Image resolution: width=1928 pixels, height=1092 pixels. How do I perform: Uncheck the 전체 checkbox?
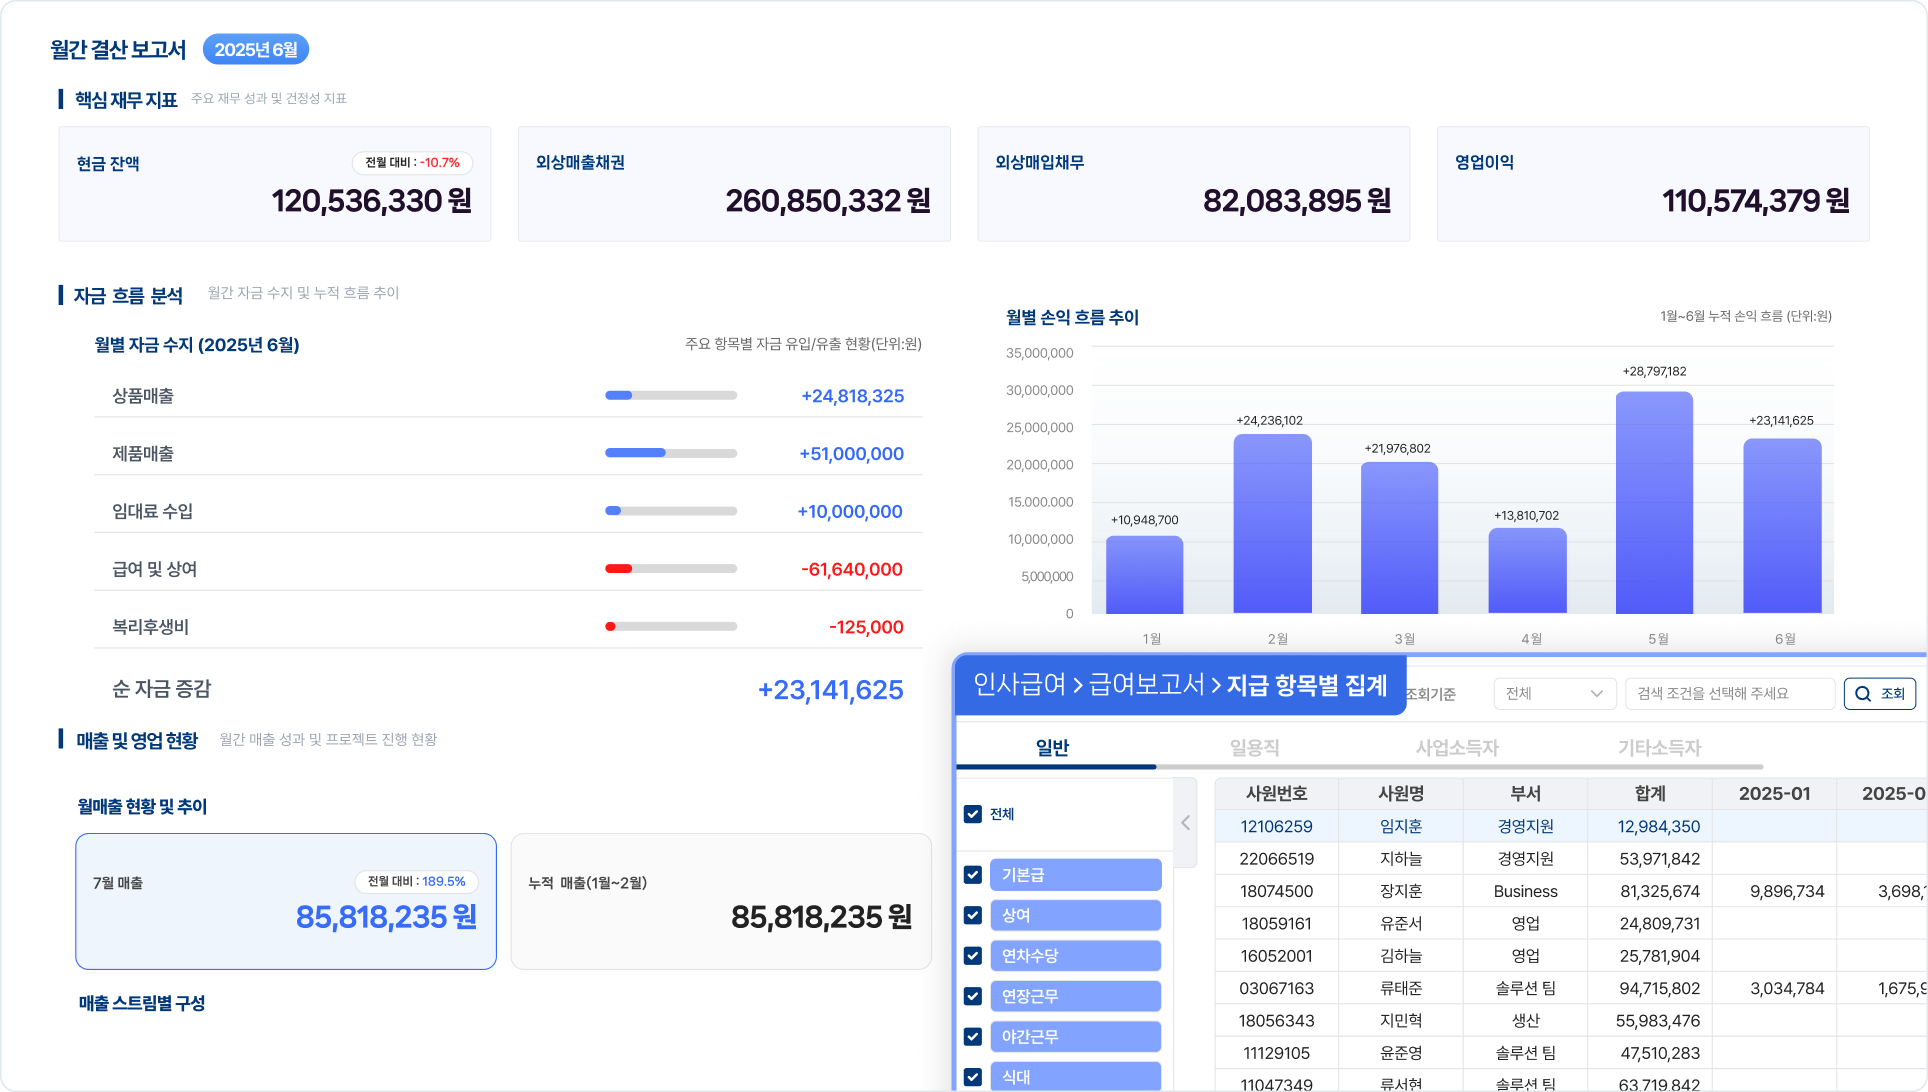pos(972,814)
